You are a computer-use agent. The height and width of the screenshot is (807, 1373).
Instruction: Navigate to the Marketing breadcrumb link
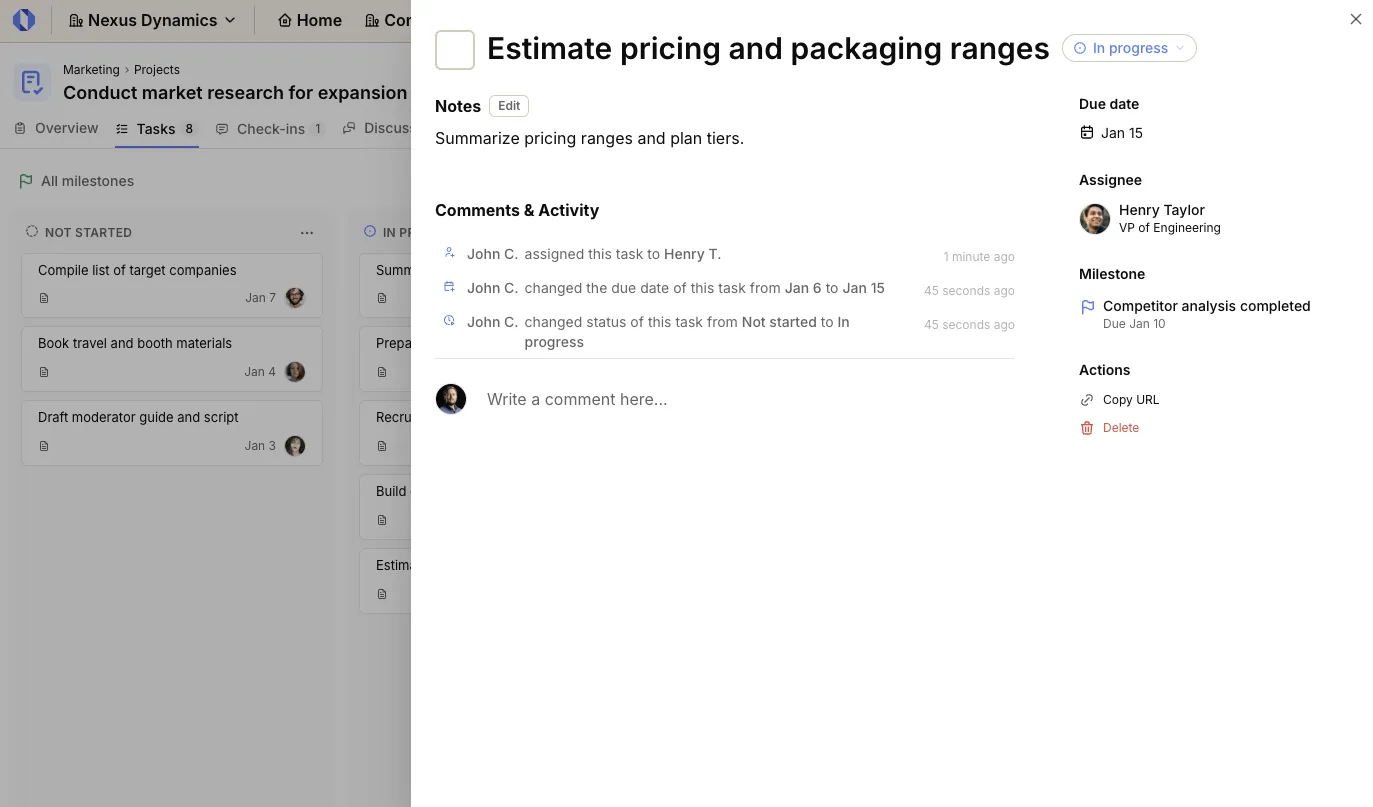tap(91, 69)
